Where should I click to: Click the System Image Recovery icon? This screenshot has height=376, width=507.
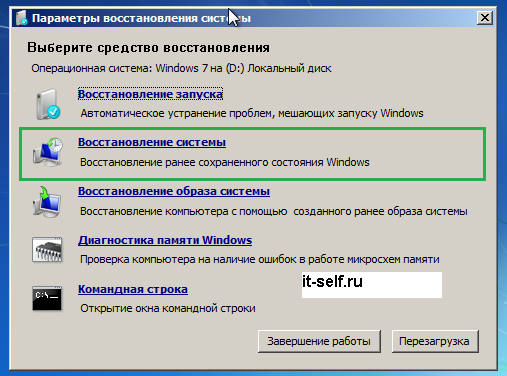coord(47,202)
